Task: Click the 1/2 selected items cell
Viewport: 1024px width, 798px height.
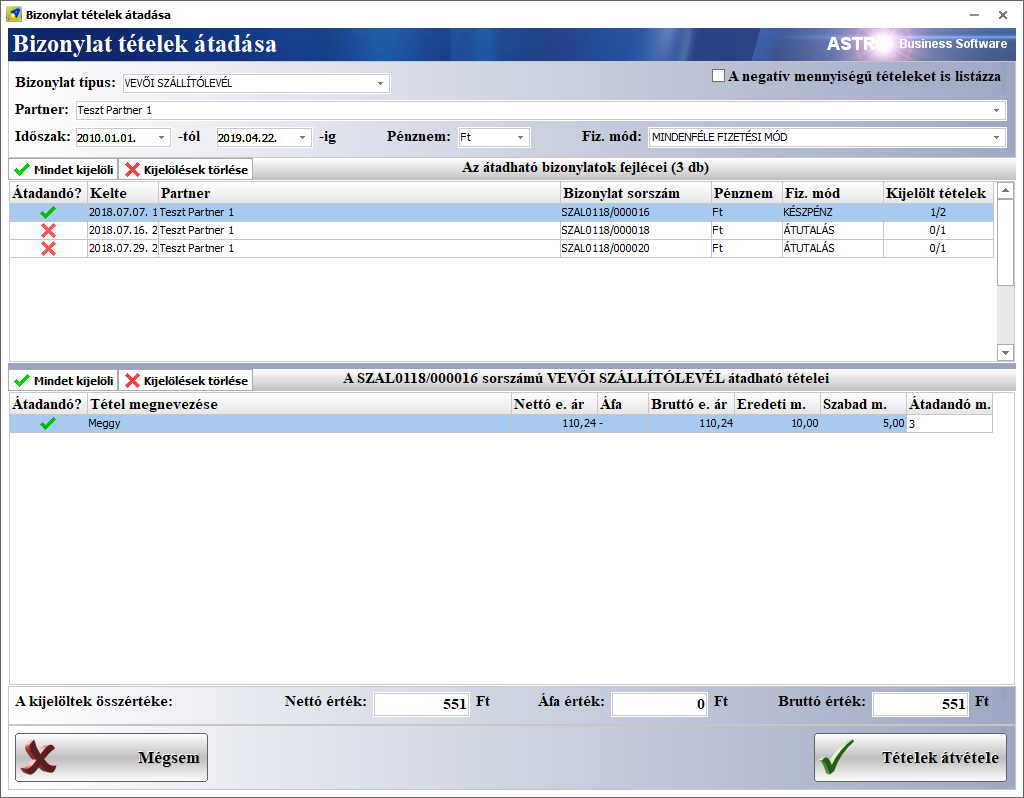Action: point(938,212)
